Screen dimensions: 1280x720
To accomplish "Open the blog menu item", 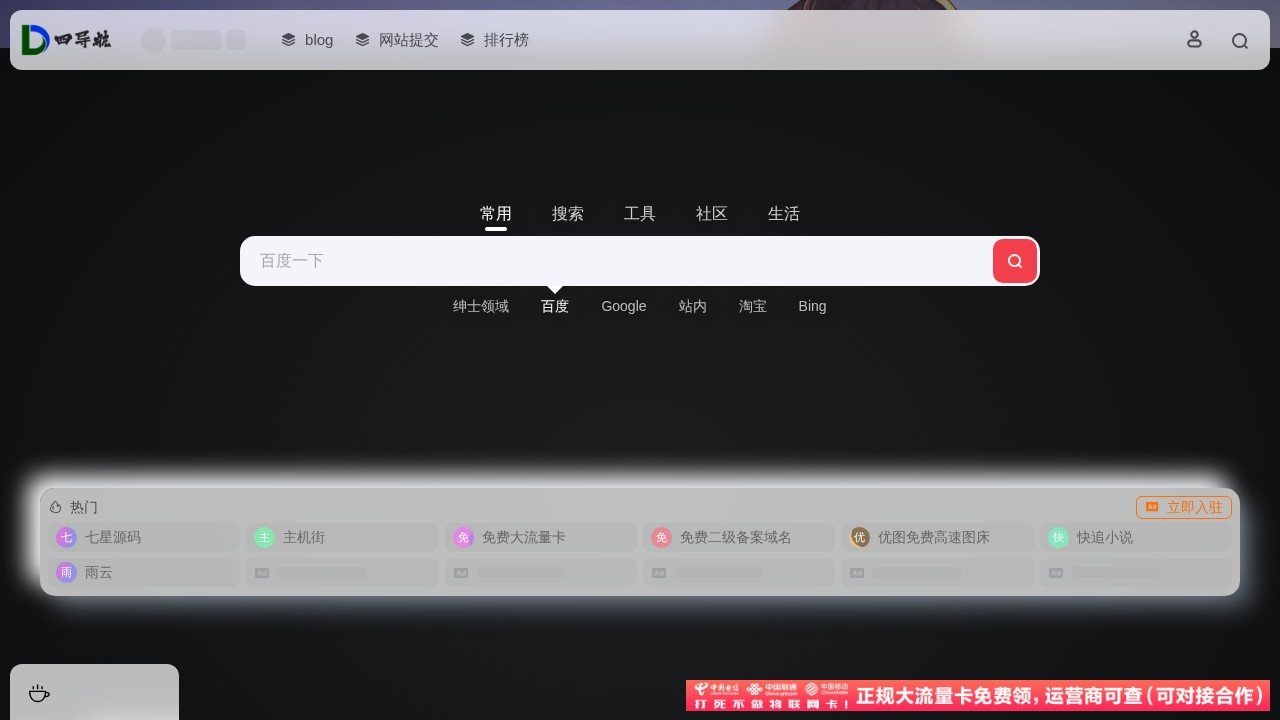I will pyautogui.click(x=307, y=40).
